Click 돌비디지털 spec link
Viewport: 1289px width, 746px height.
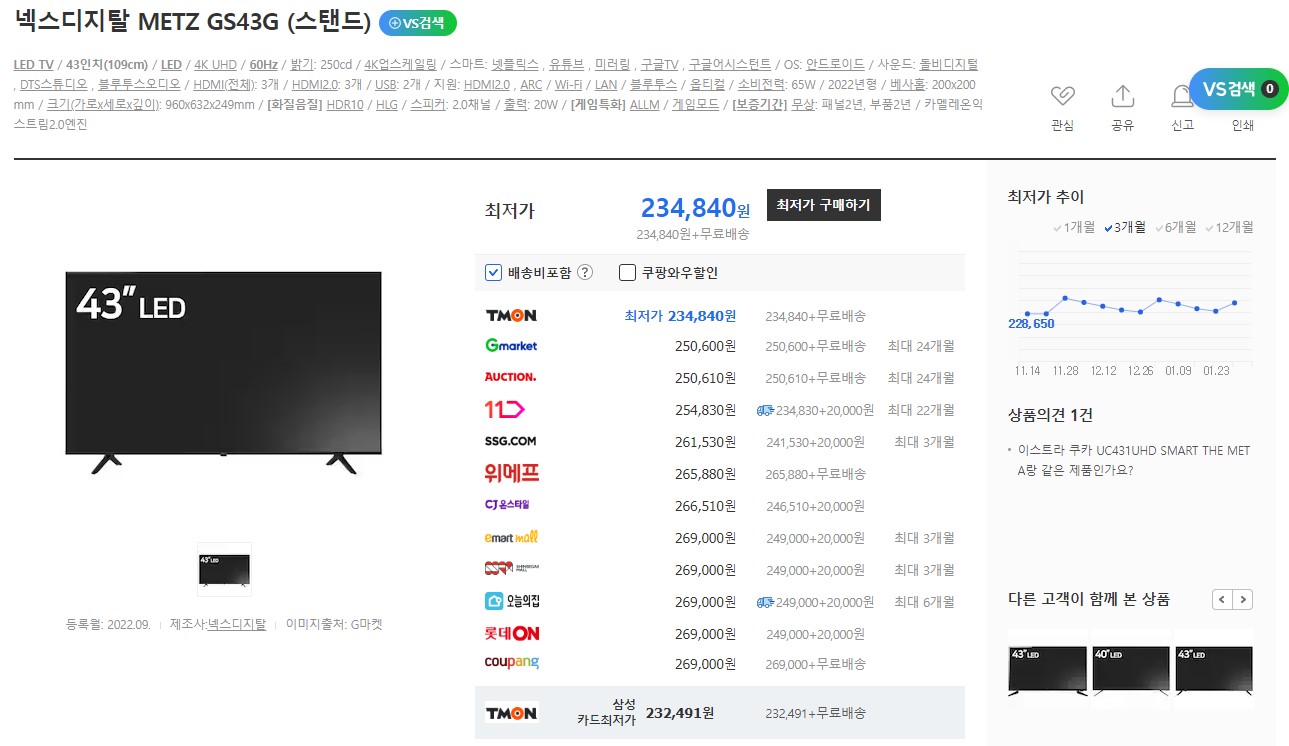[947, 64]
